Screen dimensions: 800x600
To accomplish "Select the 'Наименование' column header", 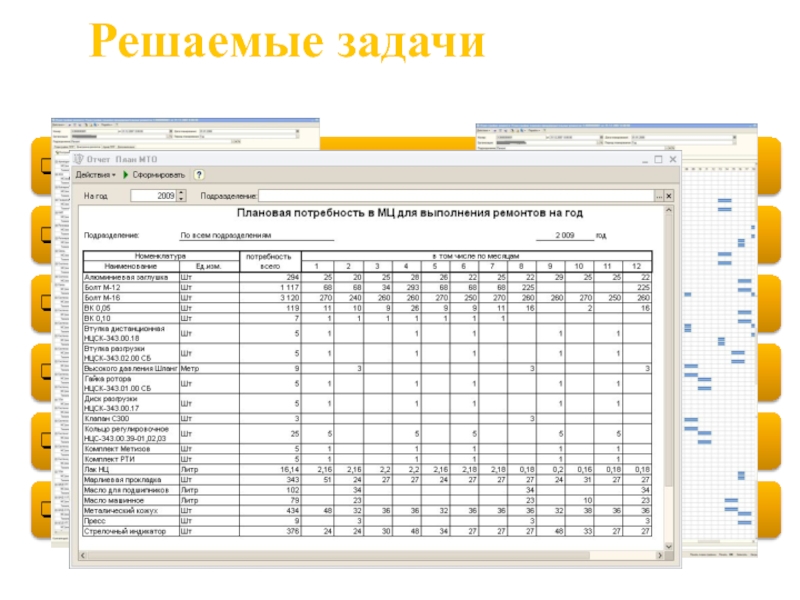I will (131, 266).
